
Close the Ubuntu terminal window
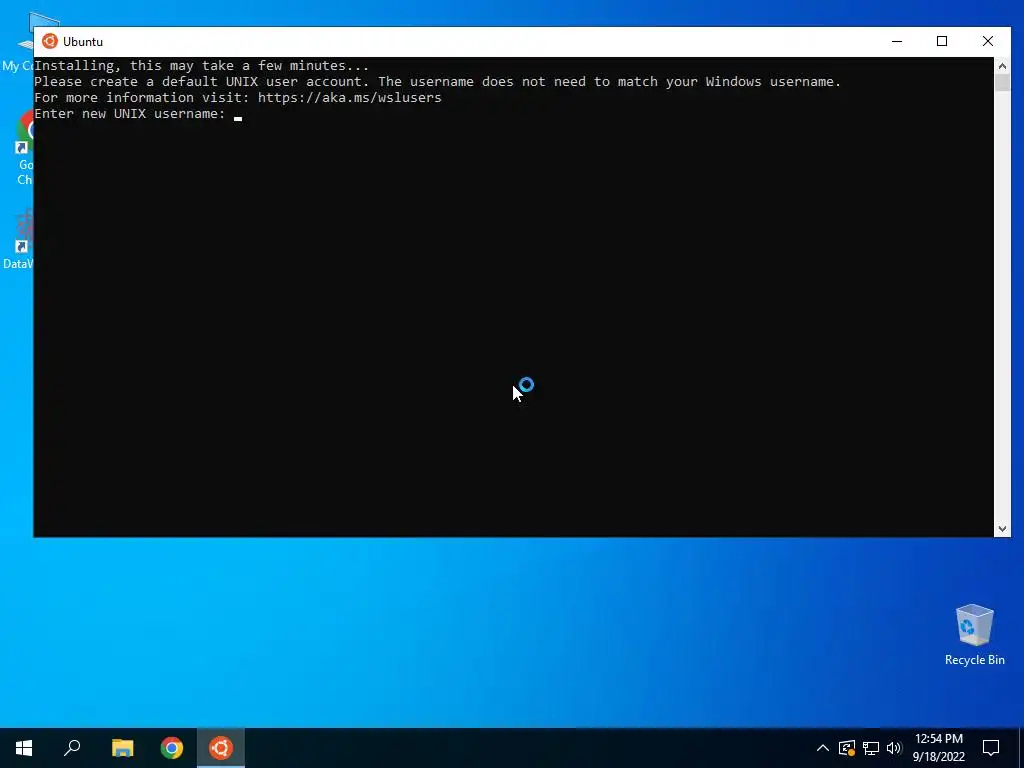(x=987, y=41)
